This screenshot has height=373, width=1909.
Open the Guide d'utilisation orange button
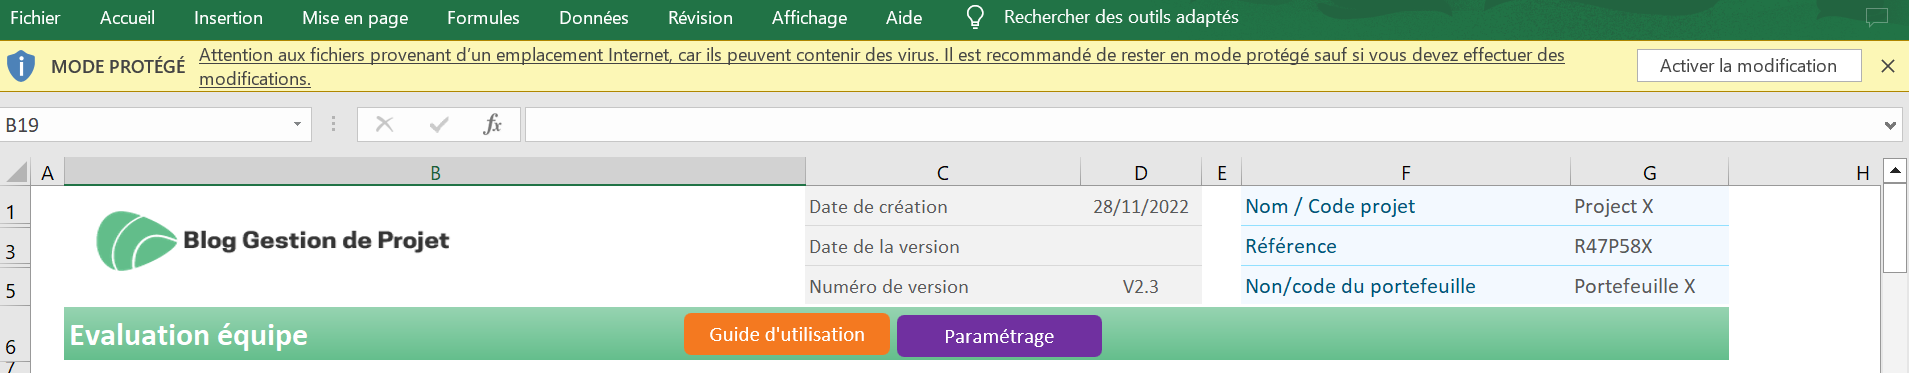(787, 335)
